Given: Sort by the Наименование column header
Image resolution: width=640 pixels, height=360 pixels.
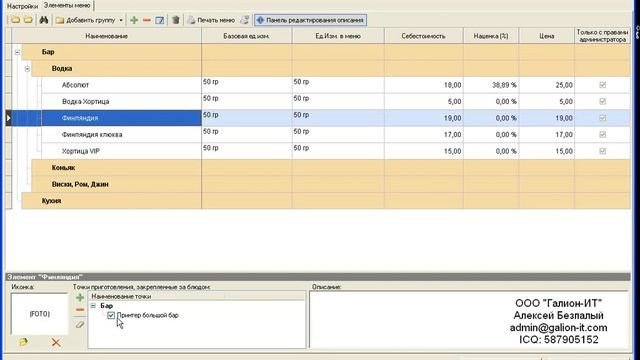Looking at the screenshot, I should pos(107,36).
